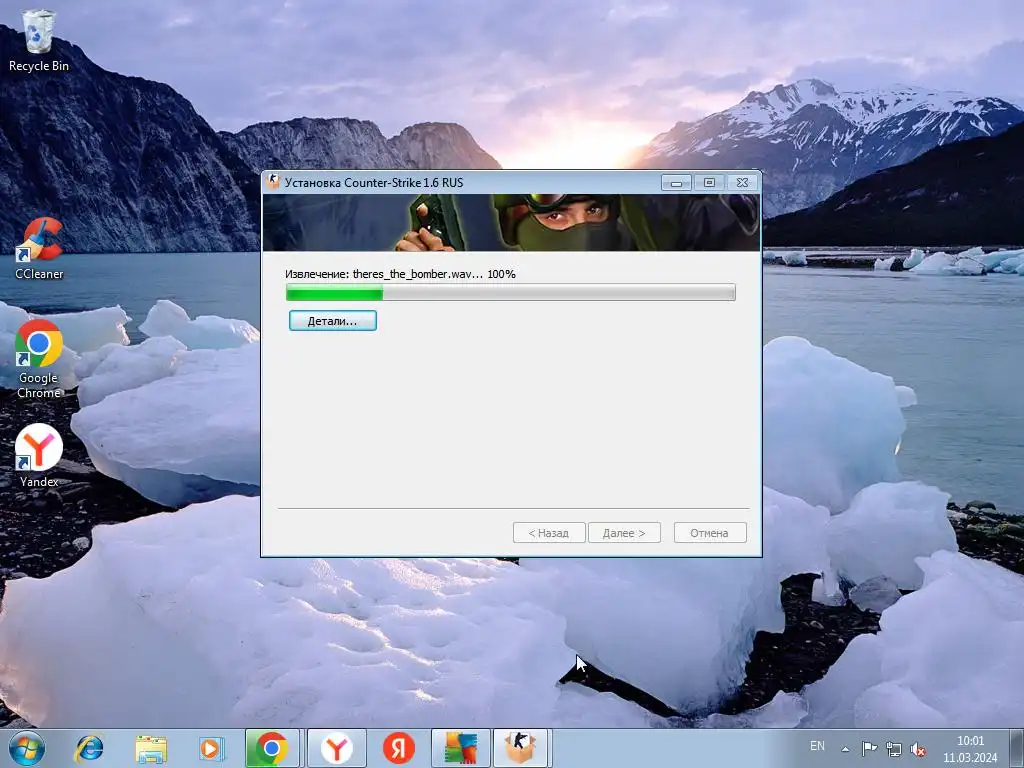Open the Action Center flag icon

(869, 749)
